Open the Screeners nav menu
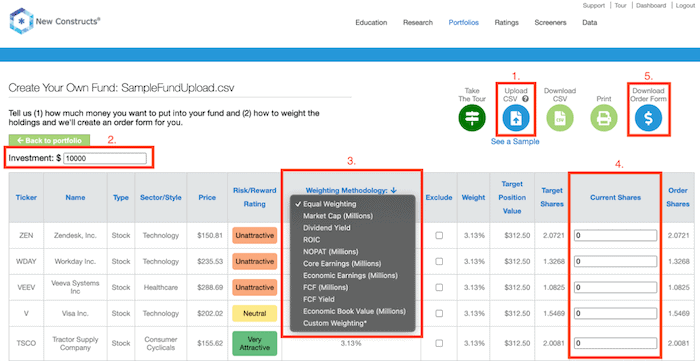The width and height of the screenshot is (700, 363). click(550, 22)
